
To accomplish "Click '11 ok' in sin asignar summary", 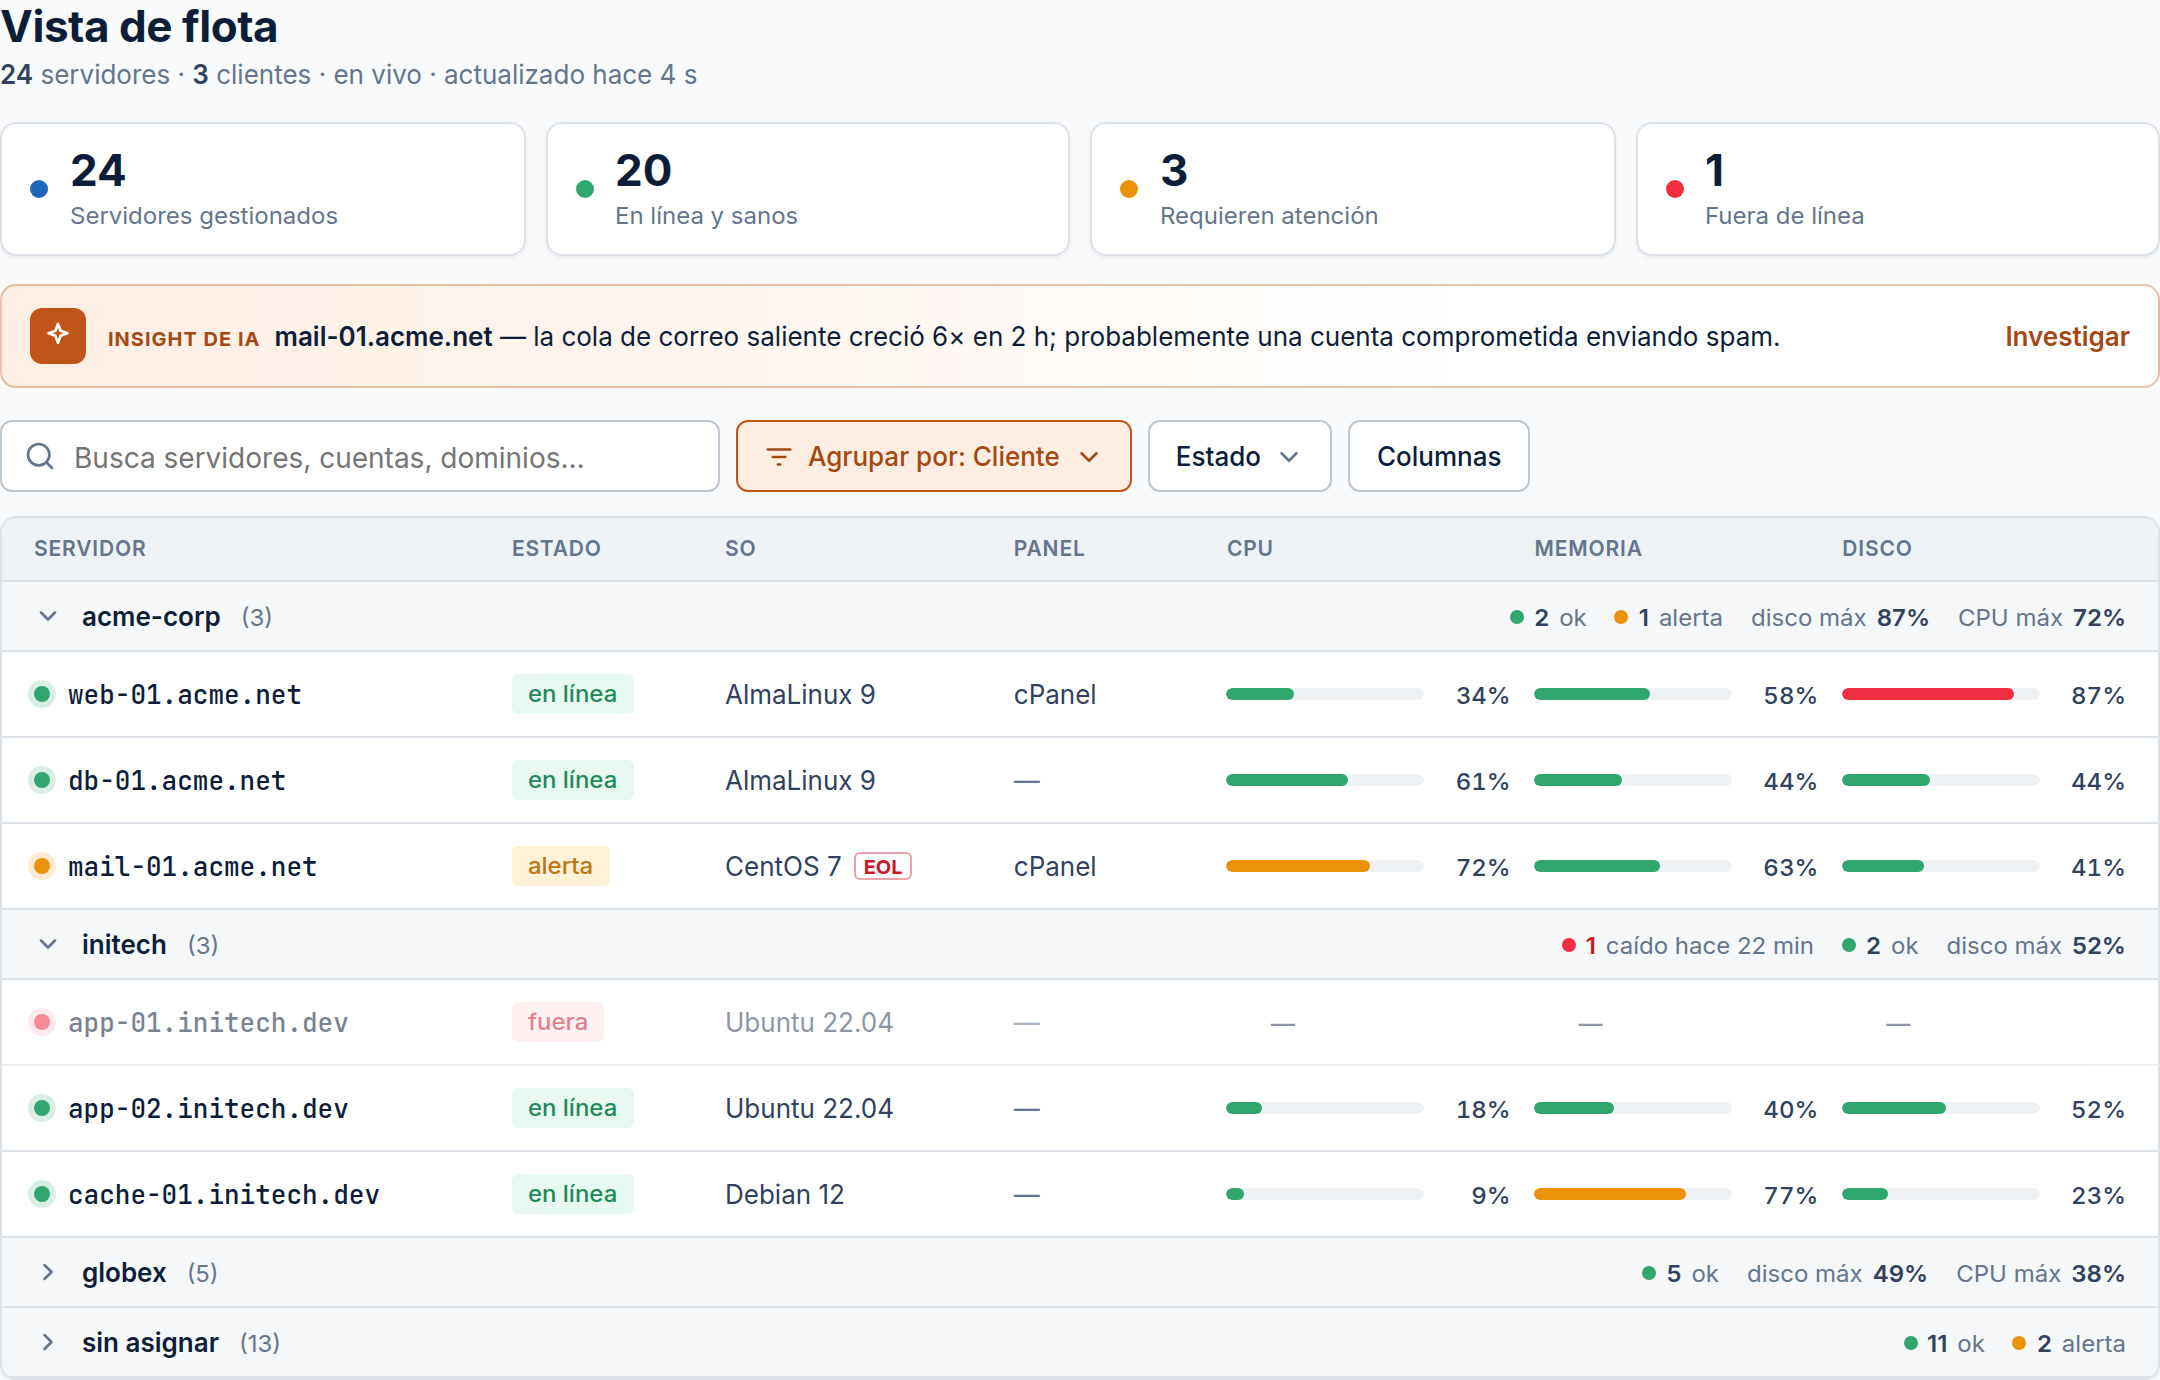I will 1944,1344.
